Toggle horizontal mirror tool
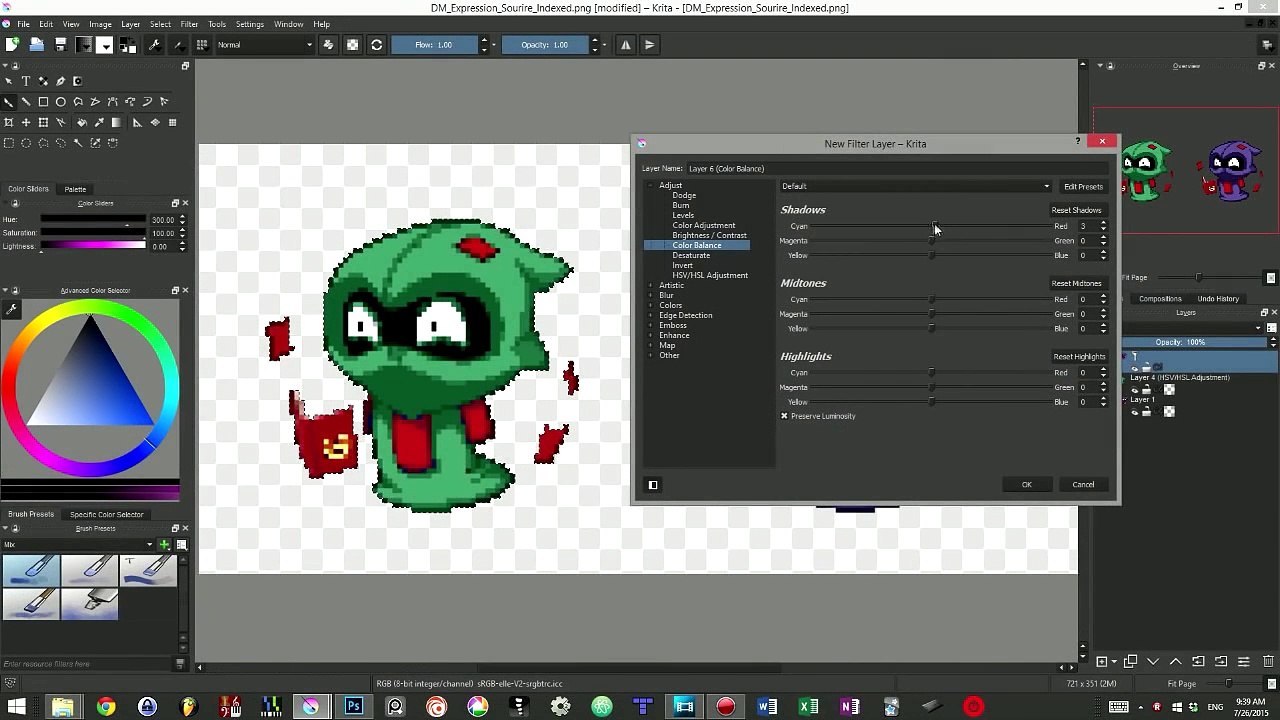The width and height of the screenshot is (1280, 720). 626,44
